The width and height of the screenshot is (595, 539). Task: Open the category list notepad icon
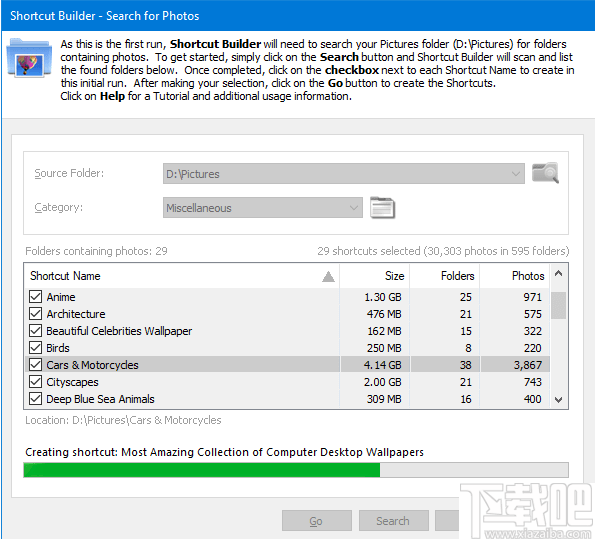(382, 208)
